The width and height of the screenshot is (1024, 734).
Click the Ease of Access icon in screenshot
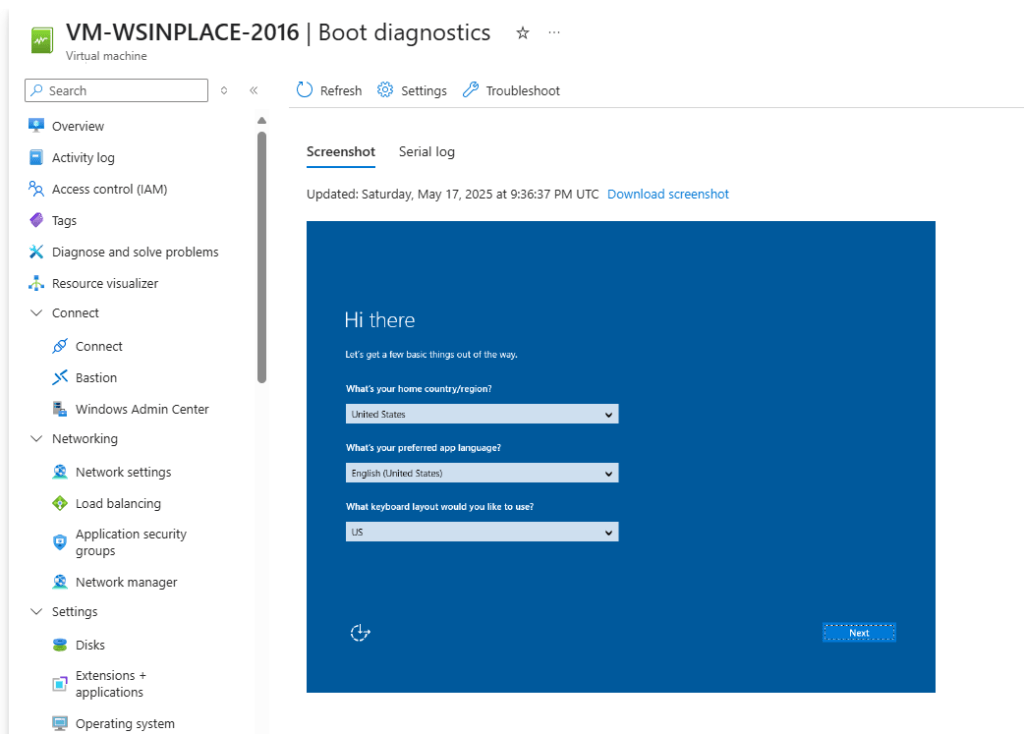click(361, 632)
